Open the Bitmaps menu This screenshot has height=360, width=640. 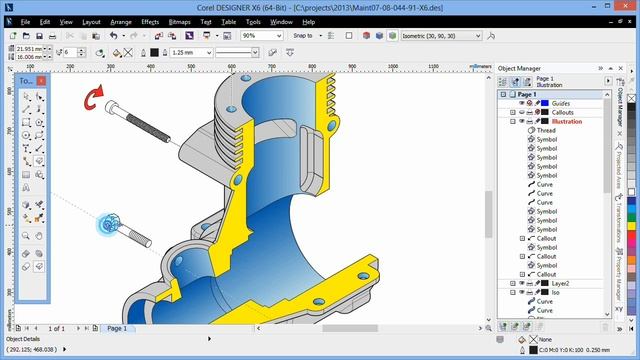[180, 22]
